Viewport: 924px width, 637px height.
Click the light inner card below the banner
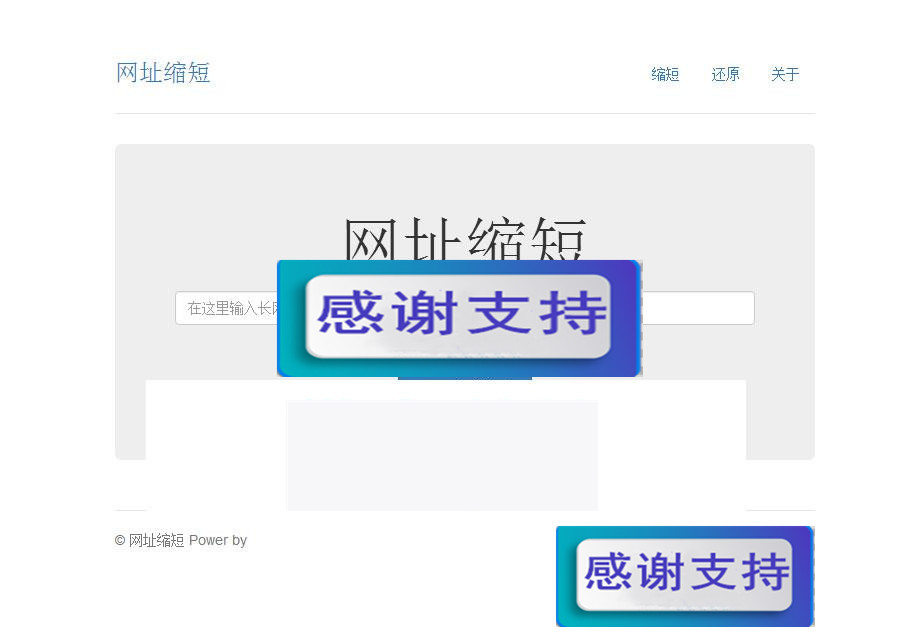pyautogui.click(x=441, y=455)
